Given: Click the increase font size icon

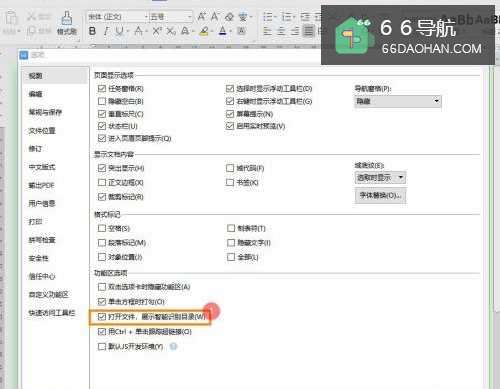Looking at the screenshot, I should point(201,16).
